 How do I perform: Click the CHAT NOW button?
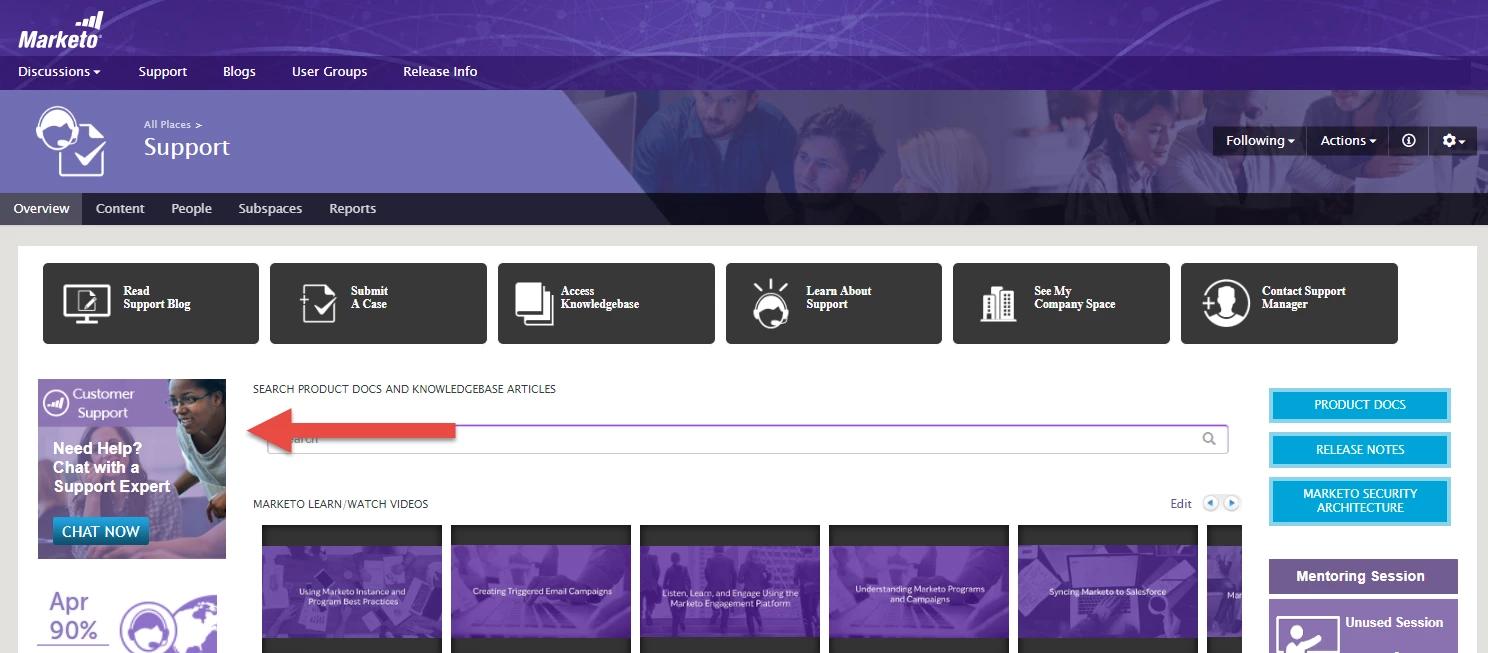click(x=101, y=531)
